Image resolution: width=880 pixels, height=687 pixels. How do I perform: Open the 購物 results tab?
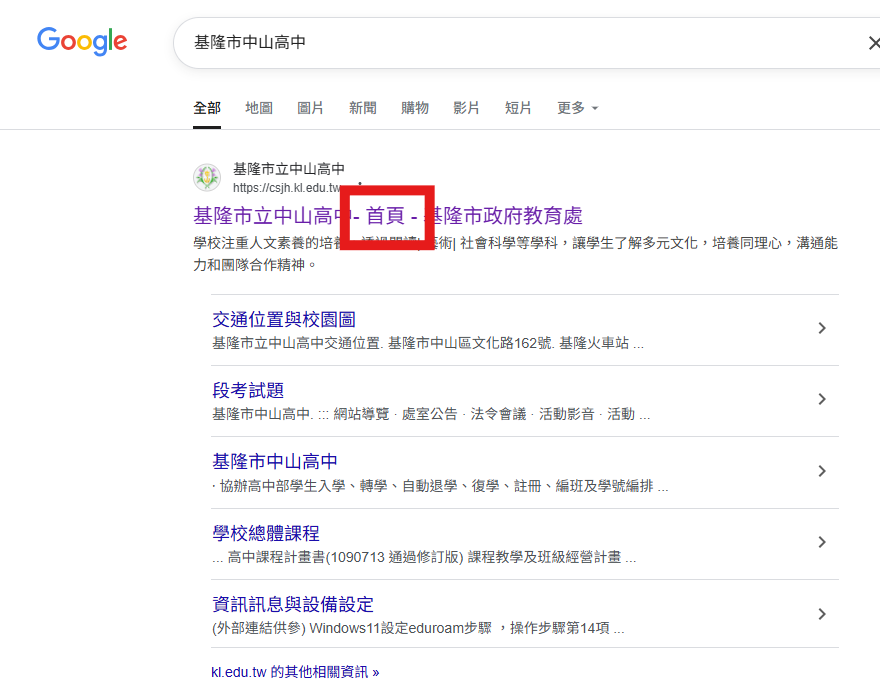[x=415, y=108]
